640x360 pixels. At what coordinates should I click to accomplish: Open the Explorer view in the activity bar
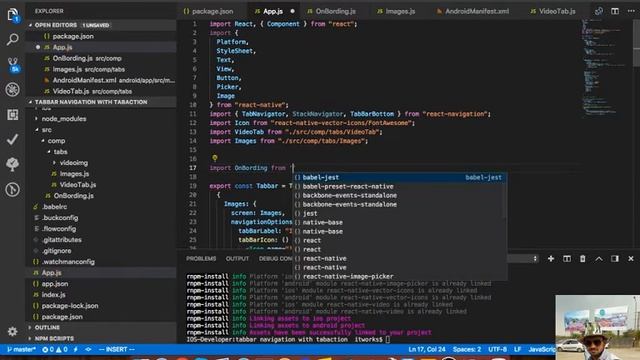(x=13, y=15)
